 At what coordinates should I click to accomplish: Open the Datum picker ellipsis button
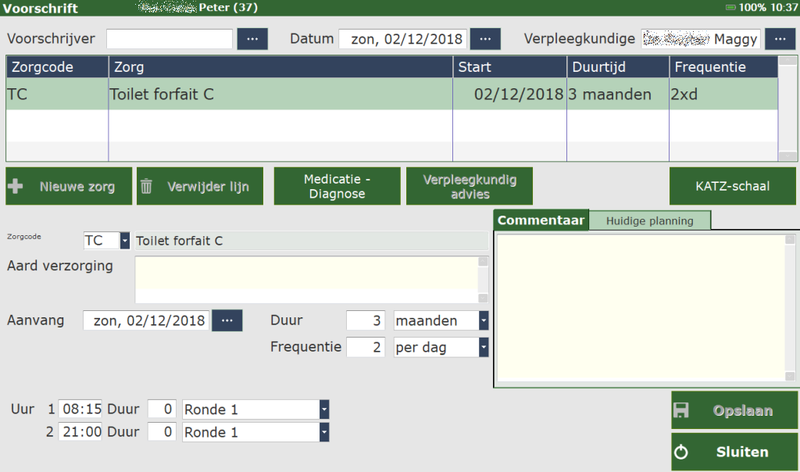tap(485, 39)
